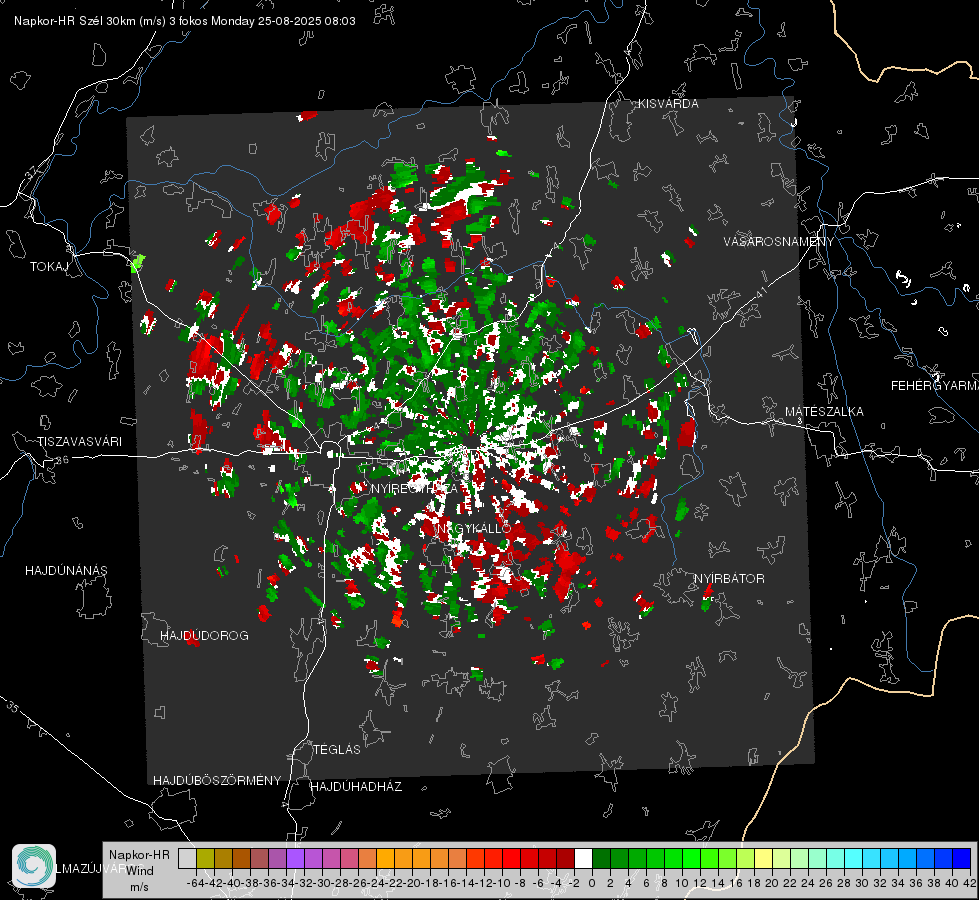Click the MÁTÉSZALKA city label
This screenshot has width=979, height=900.
pyautogui.click(x=824, y=412)
